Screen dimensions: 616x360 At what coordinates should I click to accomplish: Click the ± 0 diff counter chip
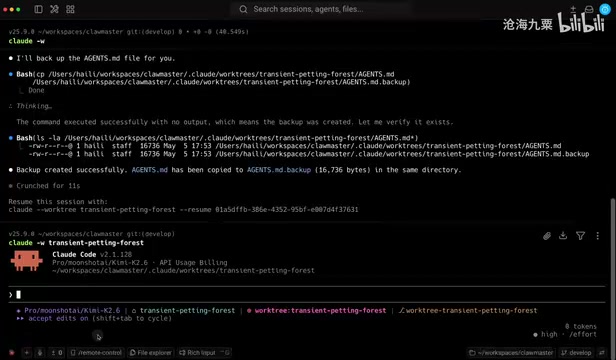click(57, 353)
